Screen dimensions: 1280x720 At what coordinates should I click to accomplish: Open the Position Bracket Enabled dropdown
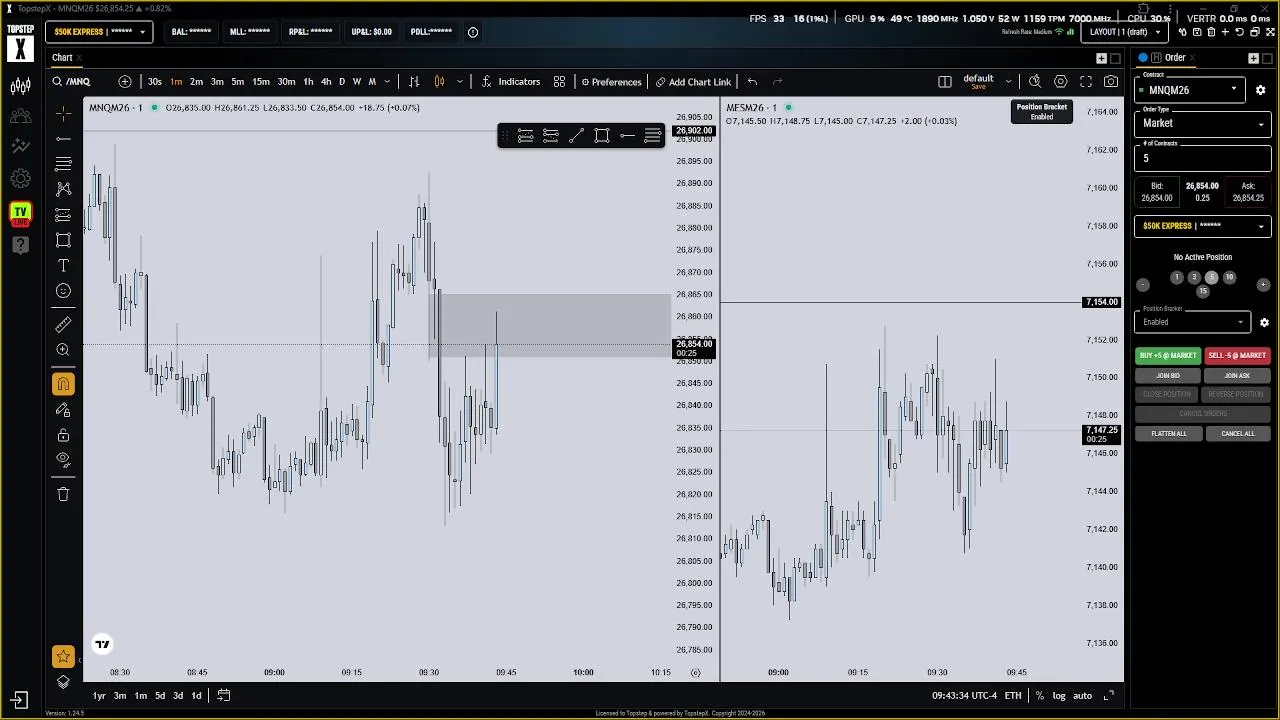tap(1192, 322)
